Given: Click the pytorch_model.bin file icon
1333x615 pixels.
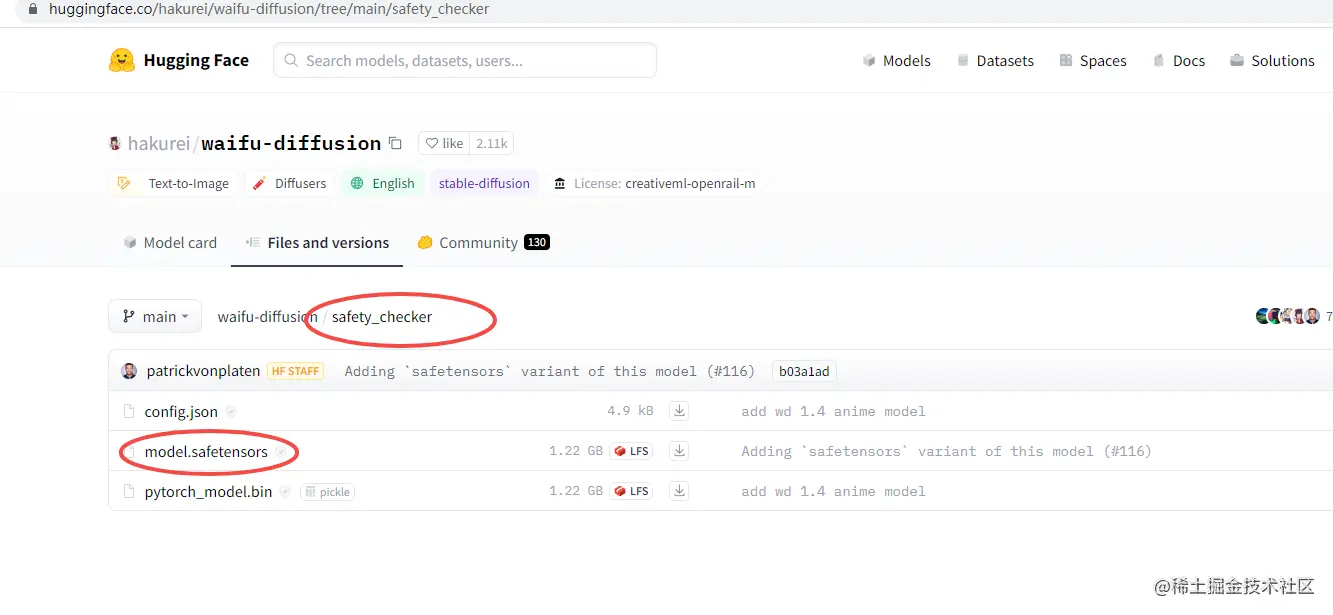Looking at the screenshot, I should pos(128,491).
